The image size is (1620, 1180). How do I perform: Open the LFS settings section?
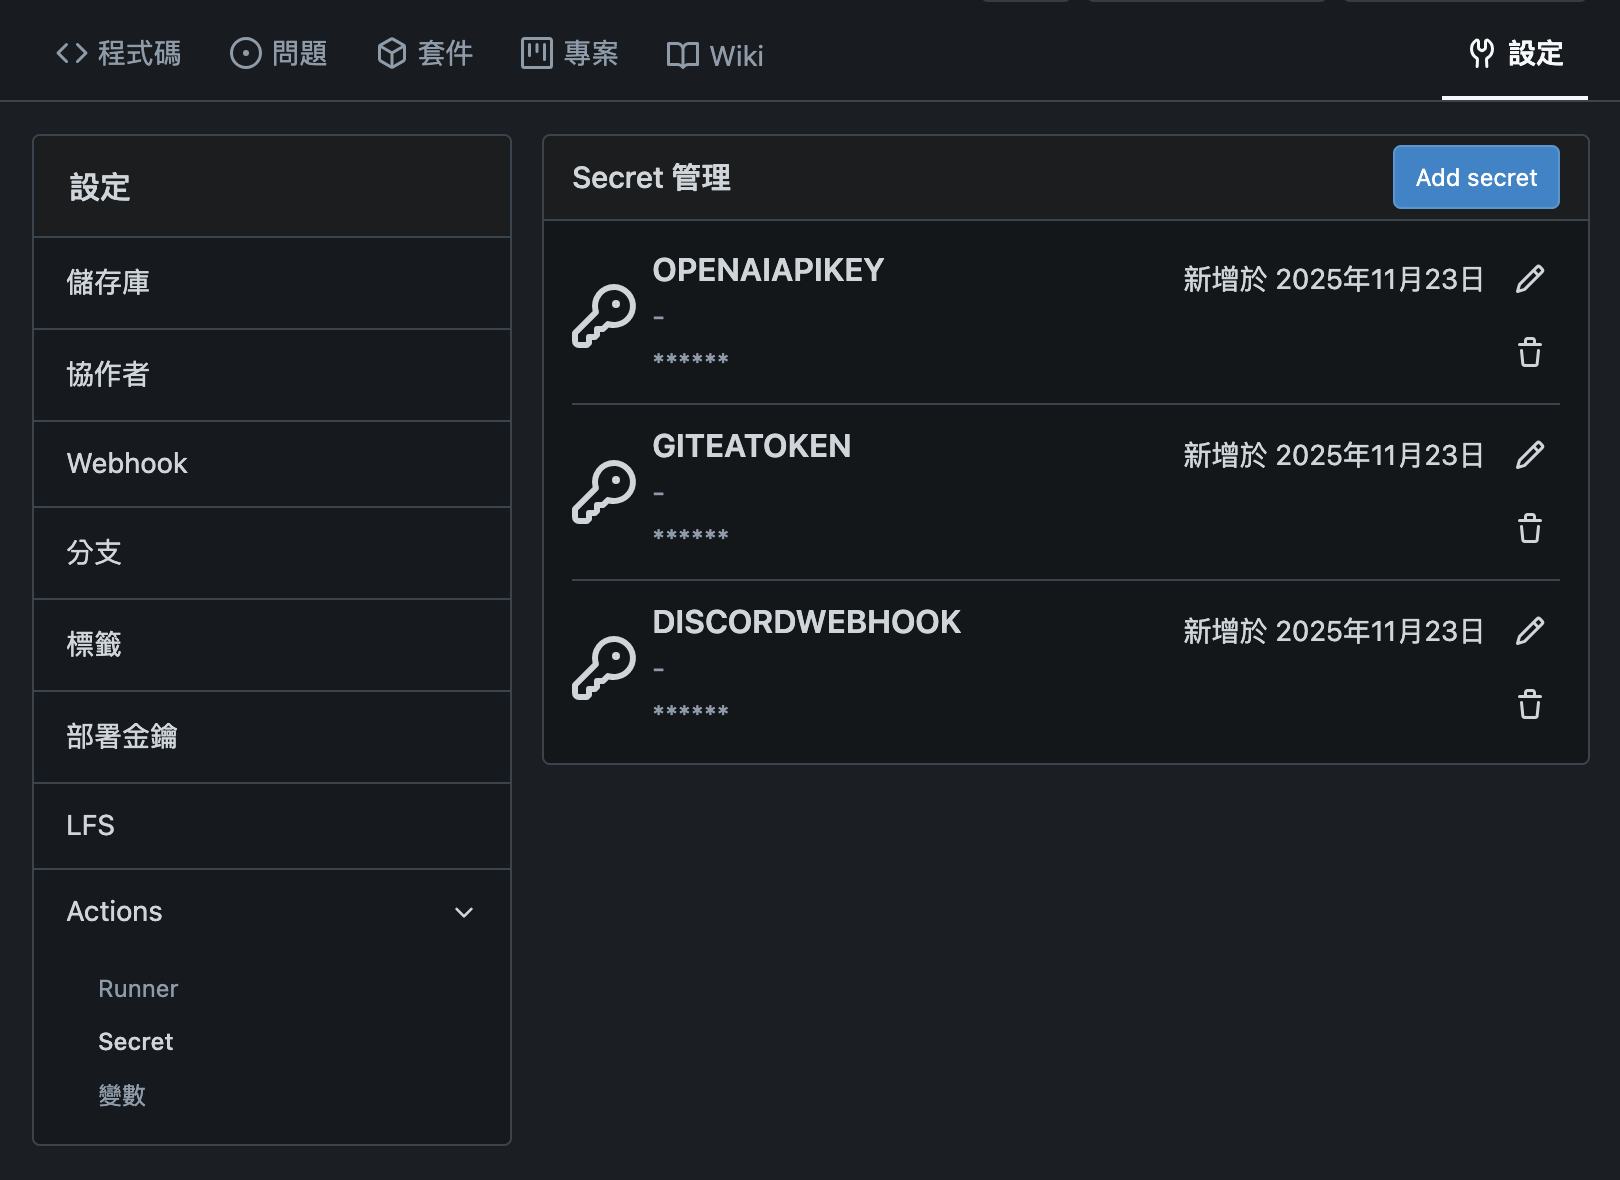coord(90,825)
